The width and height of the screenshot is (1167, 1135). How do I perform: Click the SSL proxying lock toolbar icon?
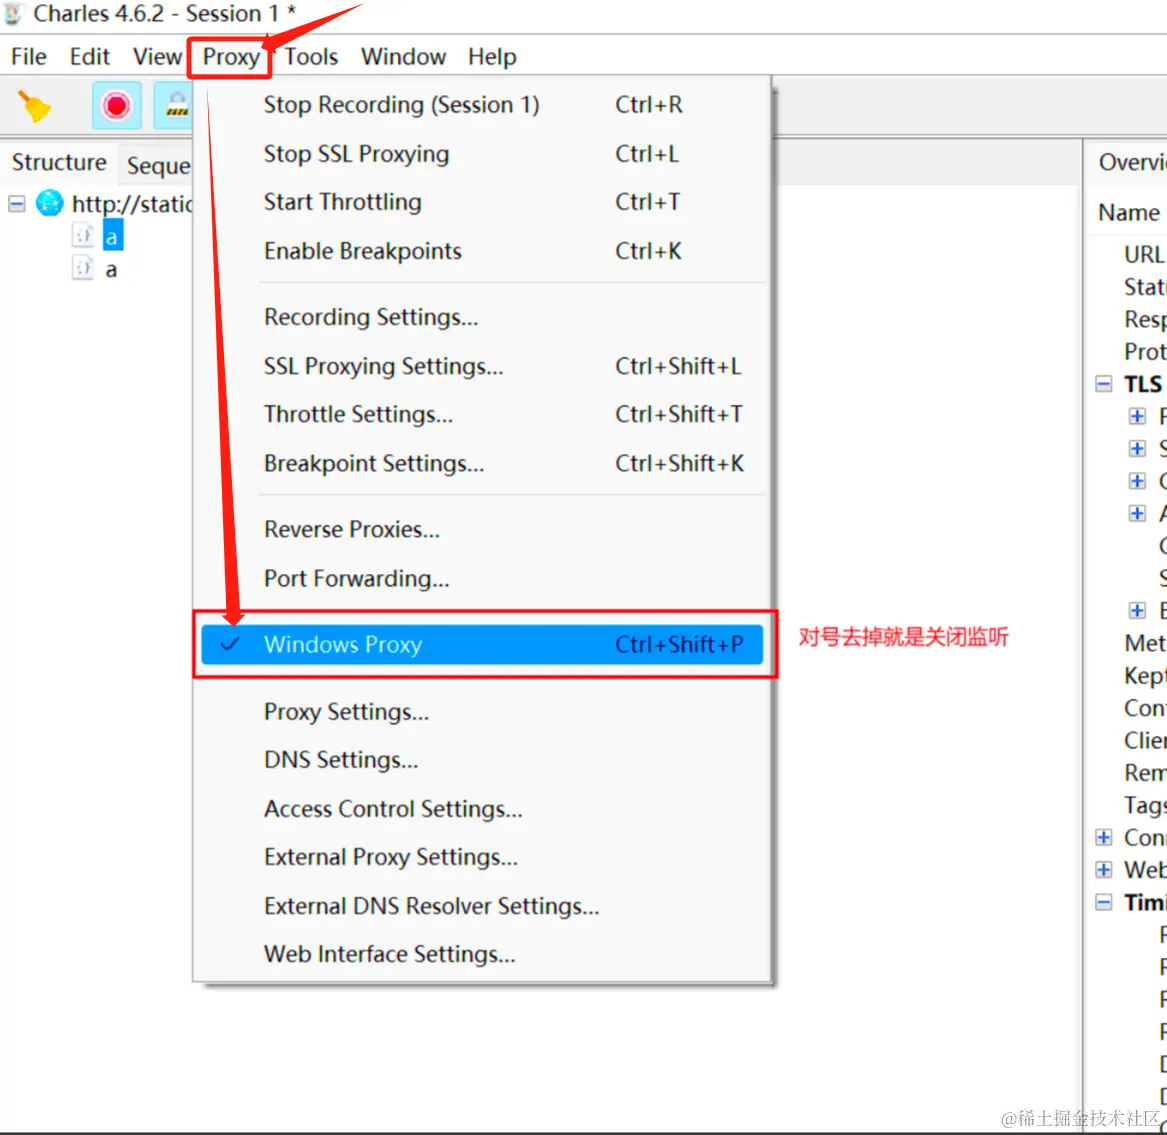point(174,106)
